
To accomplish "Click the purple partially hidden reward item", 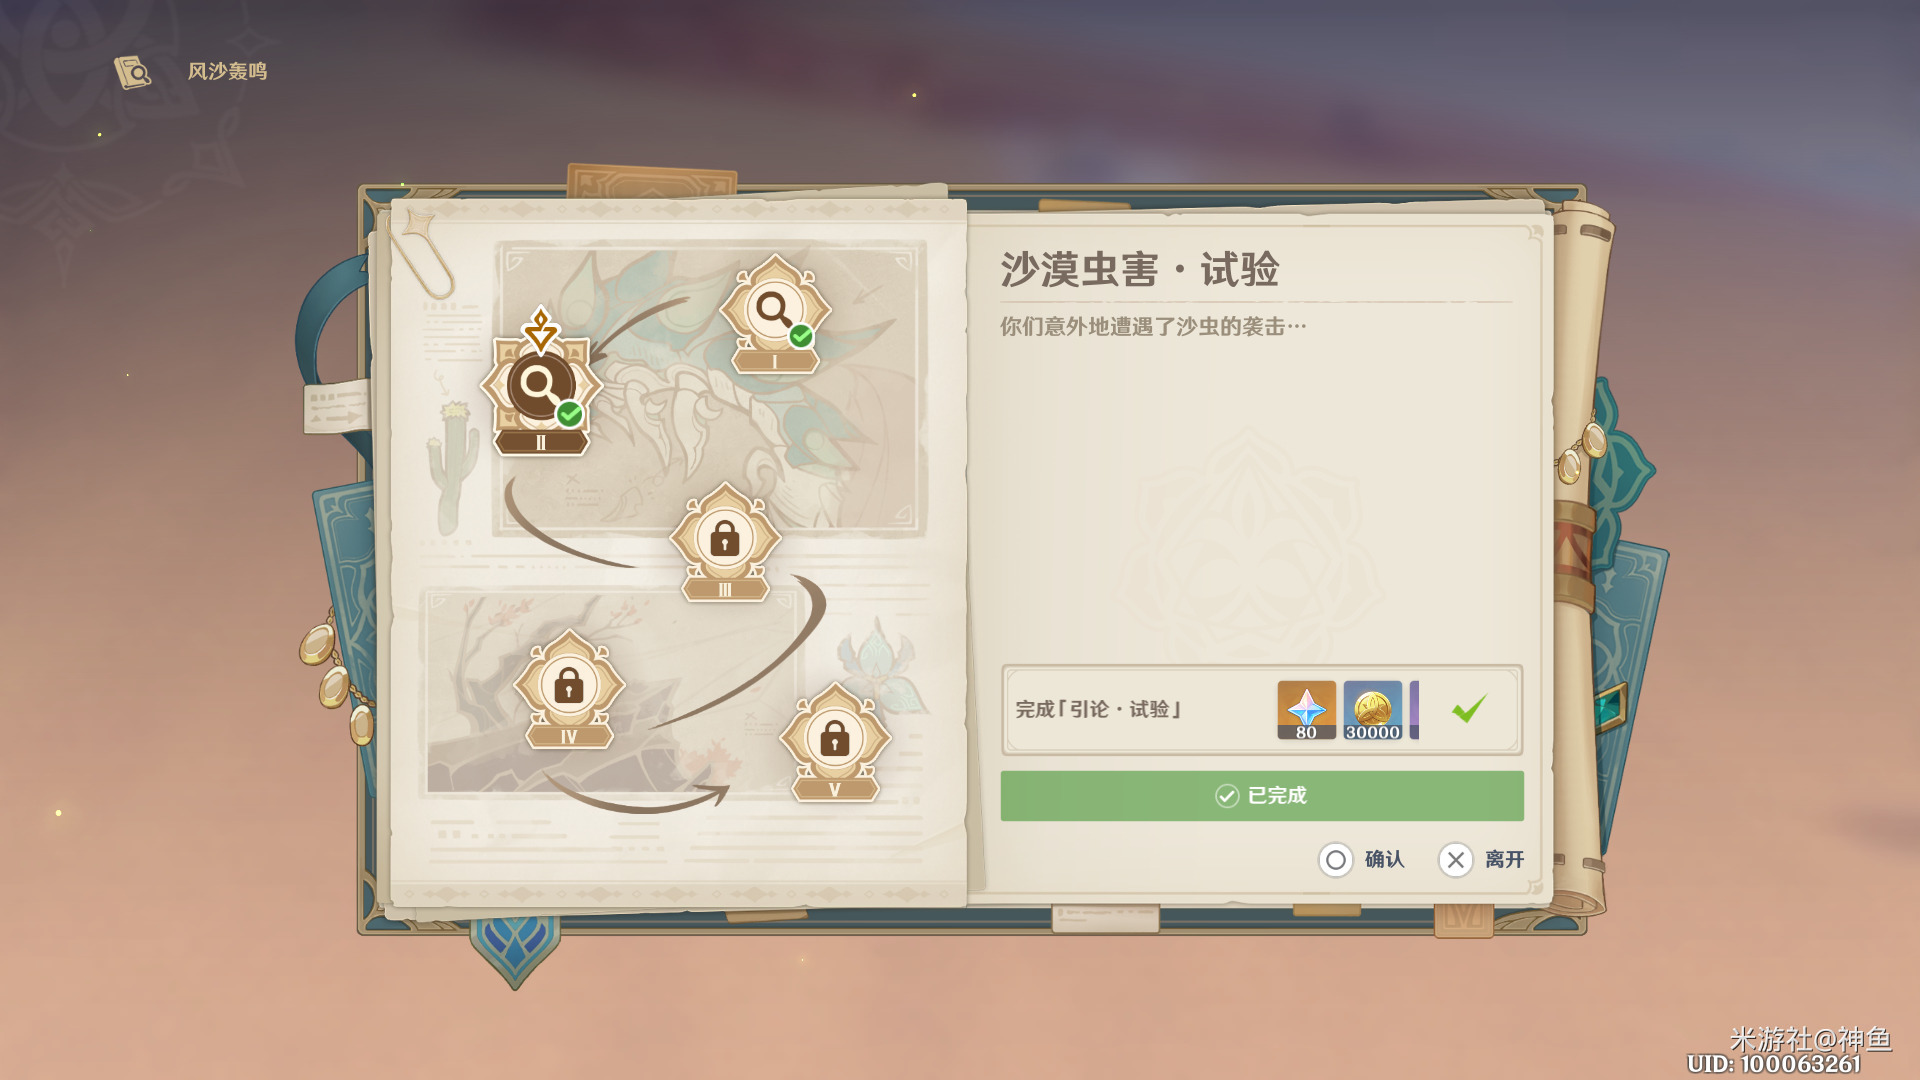I will tap(1414, 710).
